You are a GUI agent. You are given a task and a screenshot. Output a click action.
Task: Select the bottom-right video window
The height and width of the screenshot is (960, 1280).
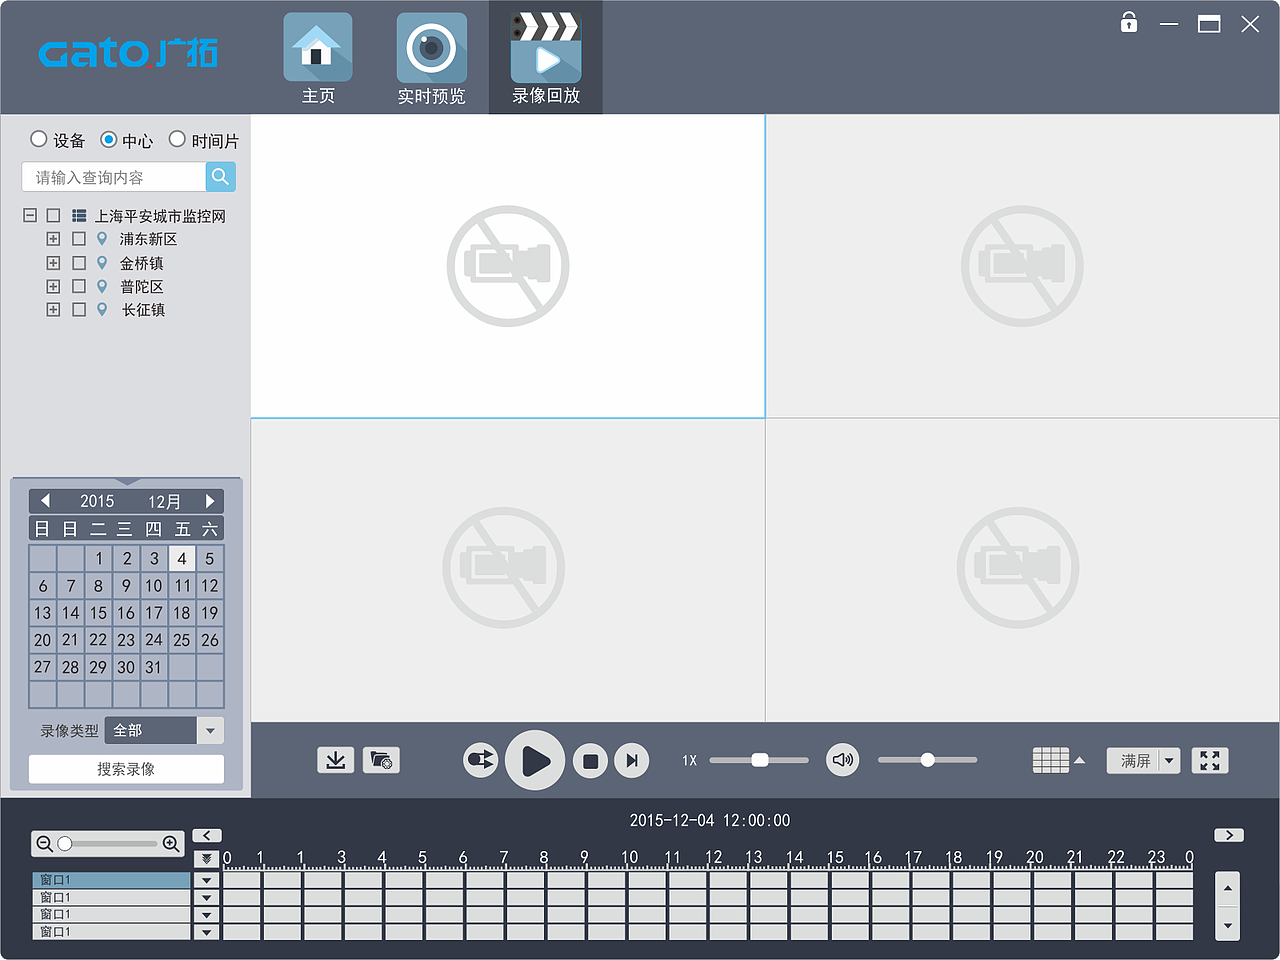[1022, 570]
